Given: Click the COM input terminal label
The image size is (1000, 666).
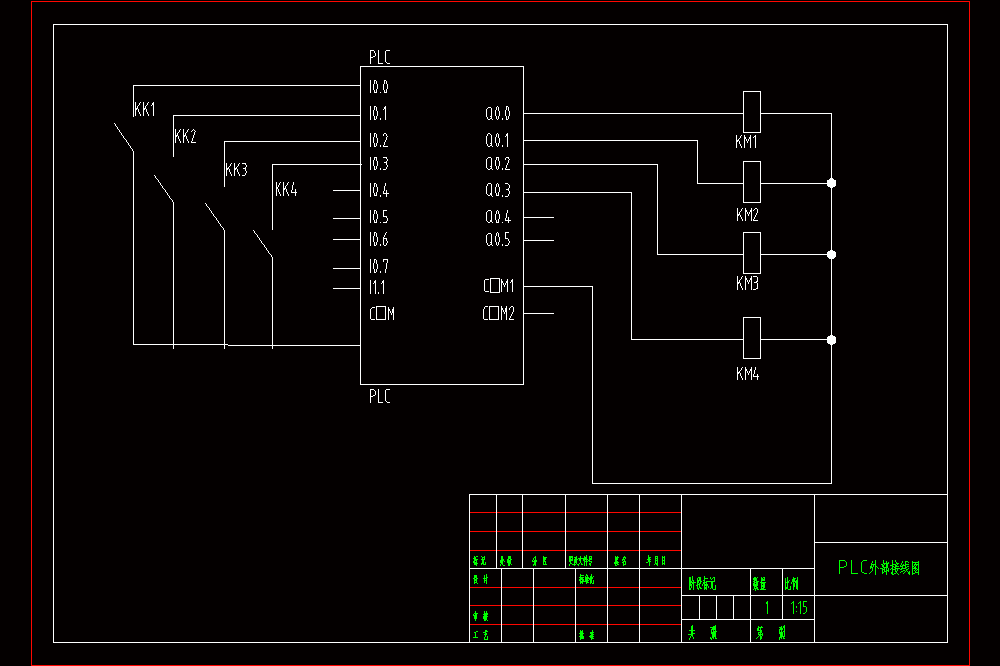Looking at the screenshot, I should (382, 313).
